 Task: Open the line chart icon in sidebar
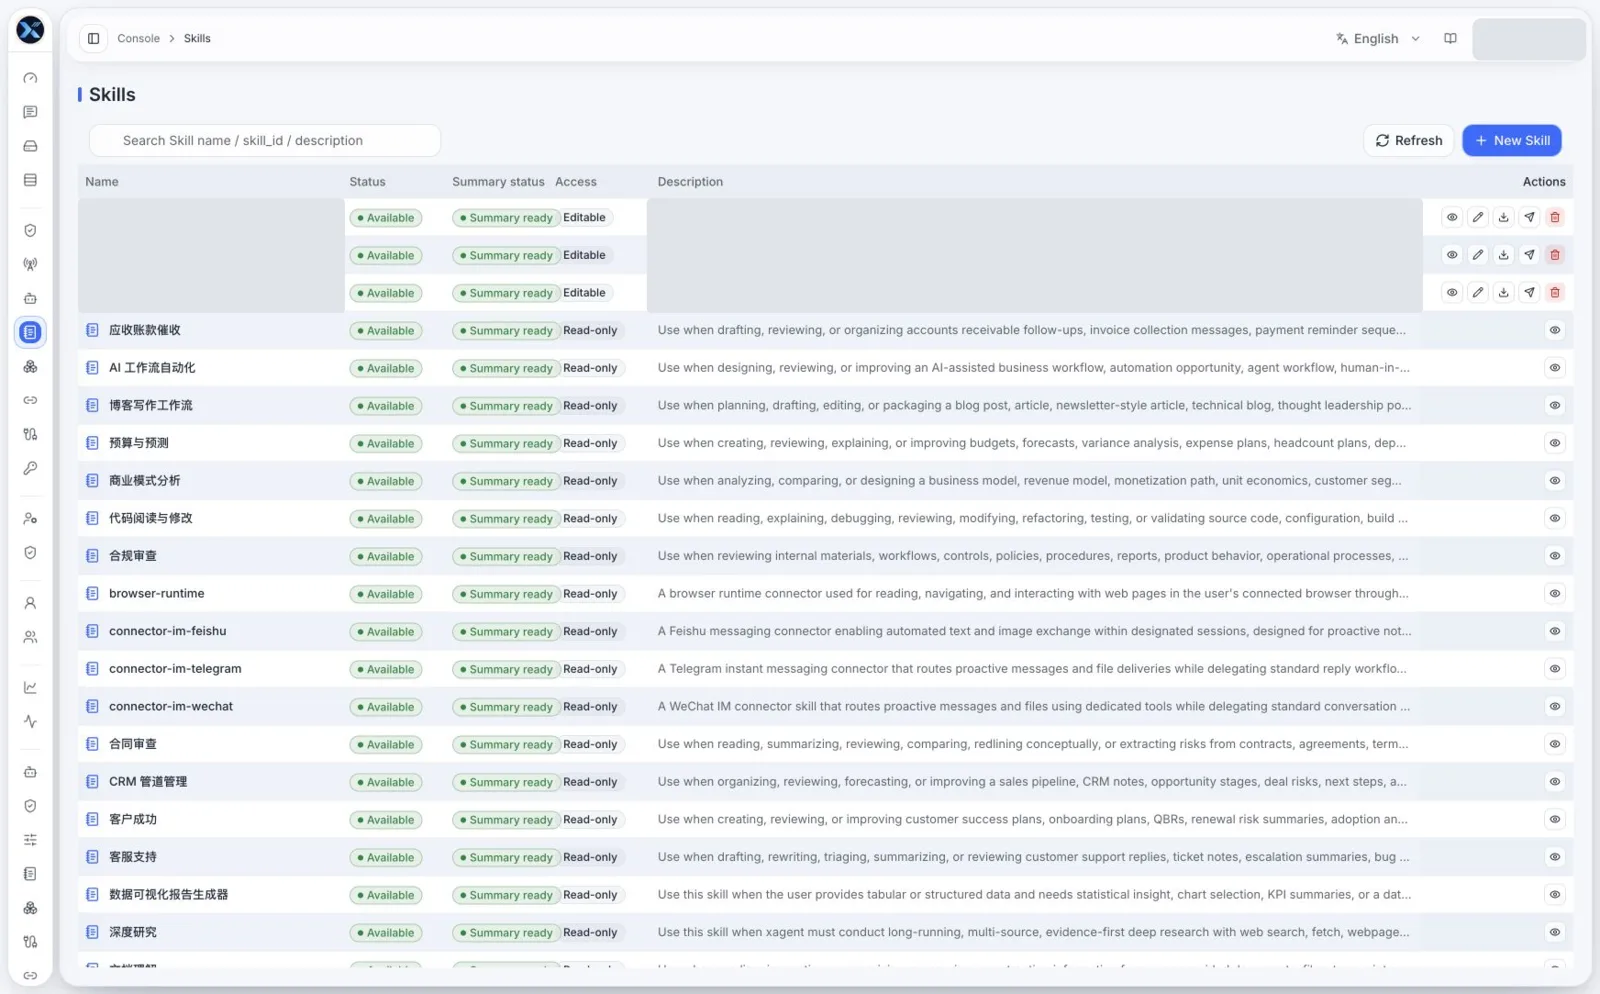click(x=30, y=687)
